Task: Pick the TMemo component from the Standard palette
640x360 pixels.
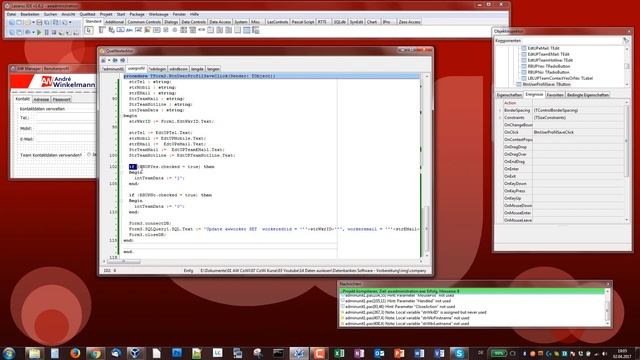Action: 147,30
